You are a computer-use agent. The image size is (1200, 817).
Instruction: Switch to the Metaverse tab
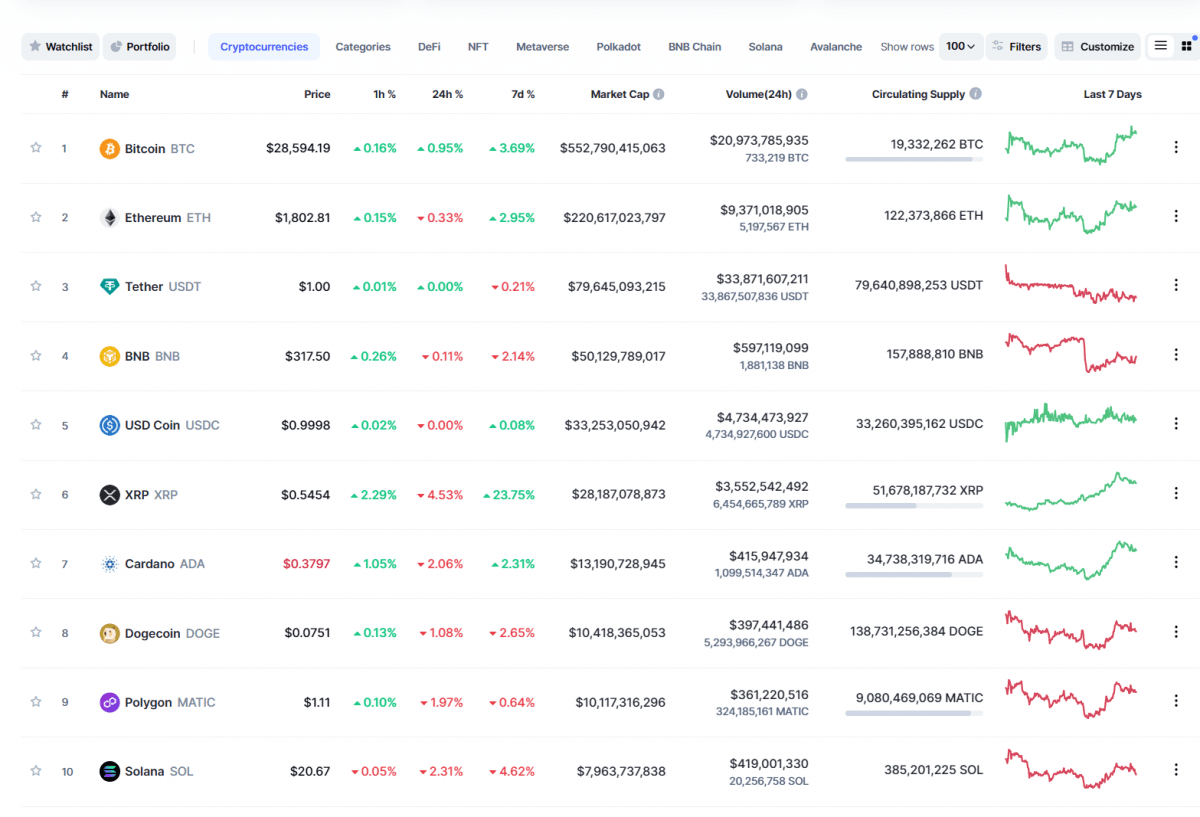[542, 47]
